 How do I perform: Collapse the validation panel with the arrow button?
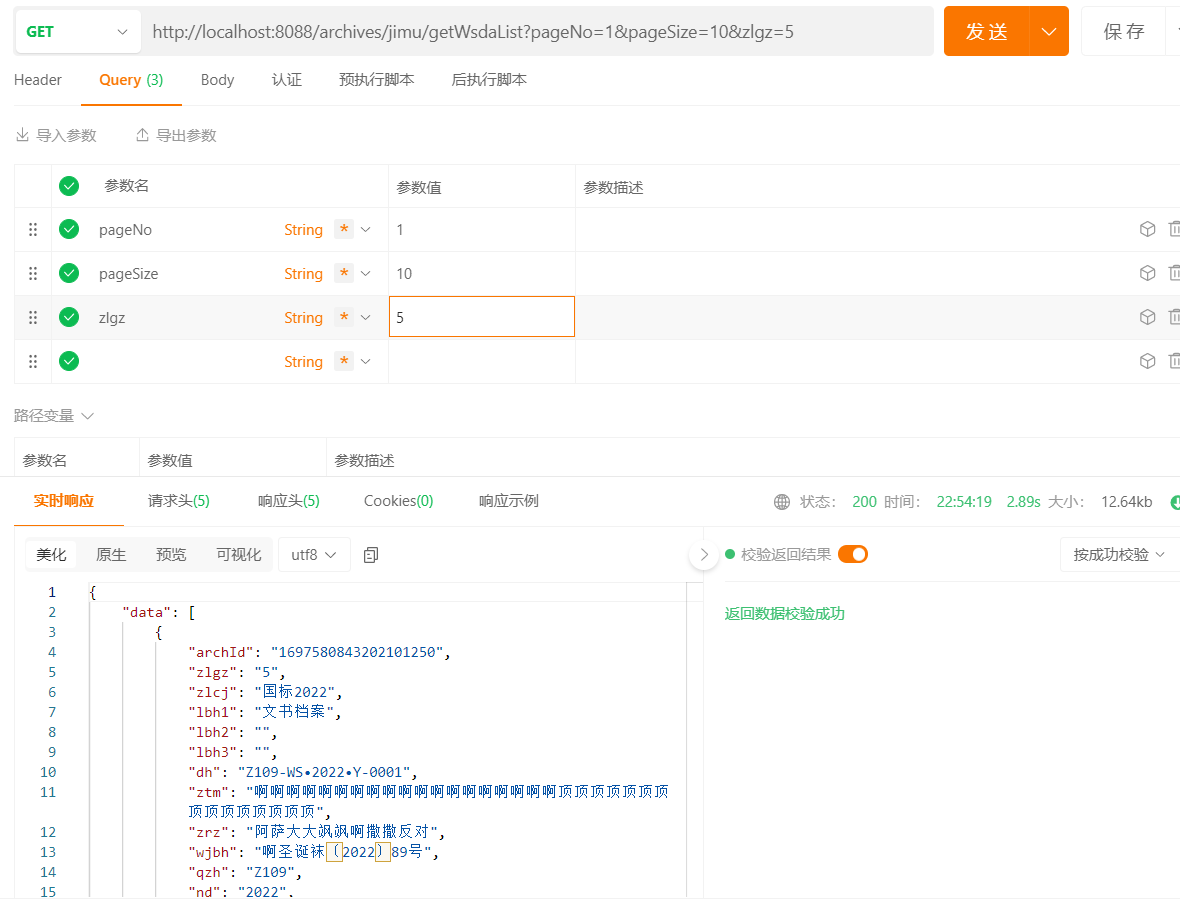(704, 555)
